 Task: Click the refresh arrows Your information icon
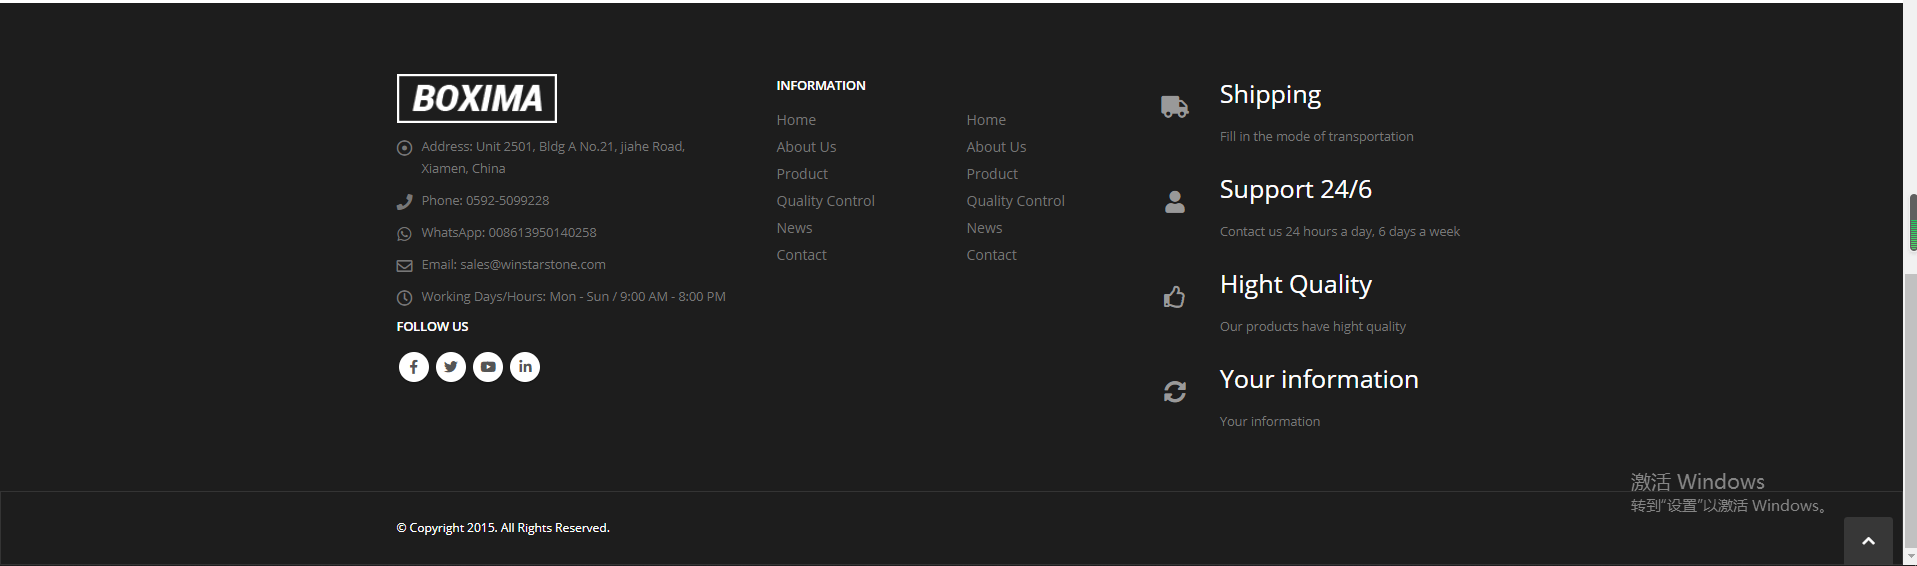pyautogui.click(x=1175, y=392)
